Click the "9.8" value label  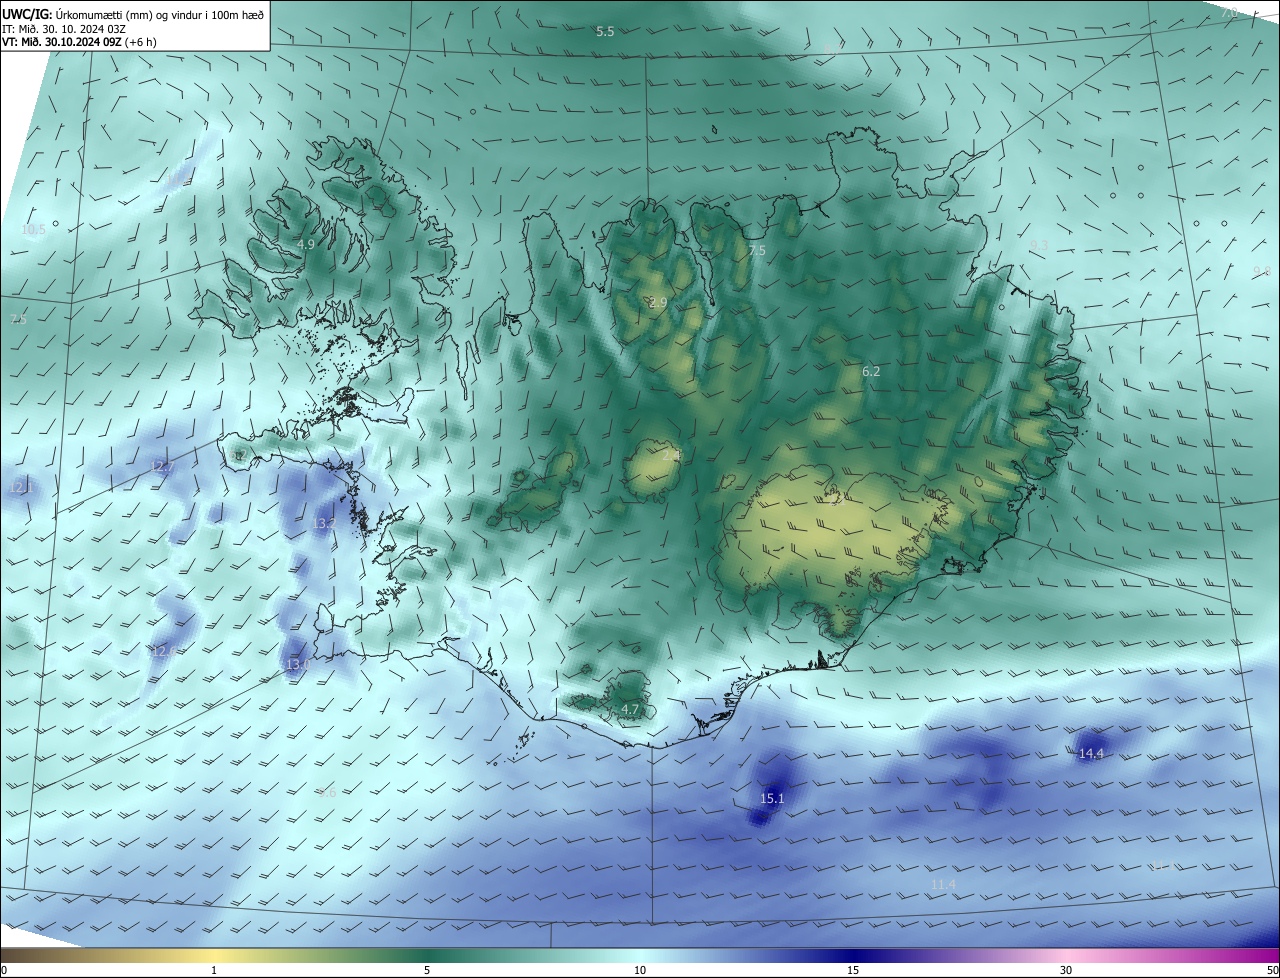click(x=1262, y=271)
